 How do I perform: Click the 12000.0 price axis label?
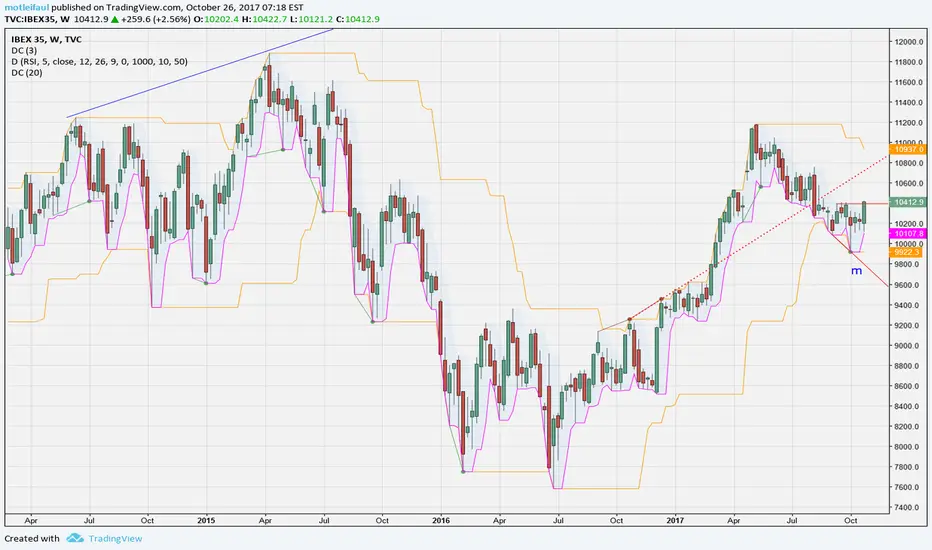click(x=909, y=42)
